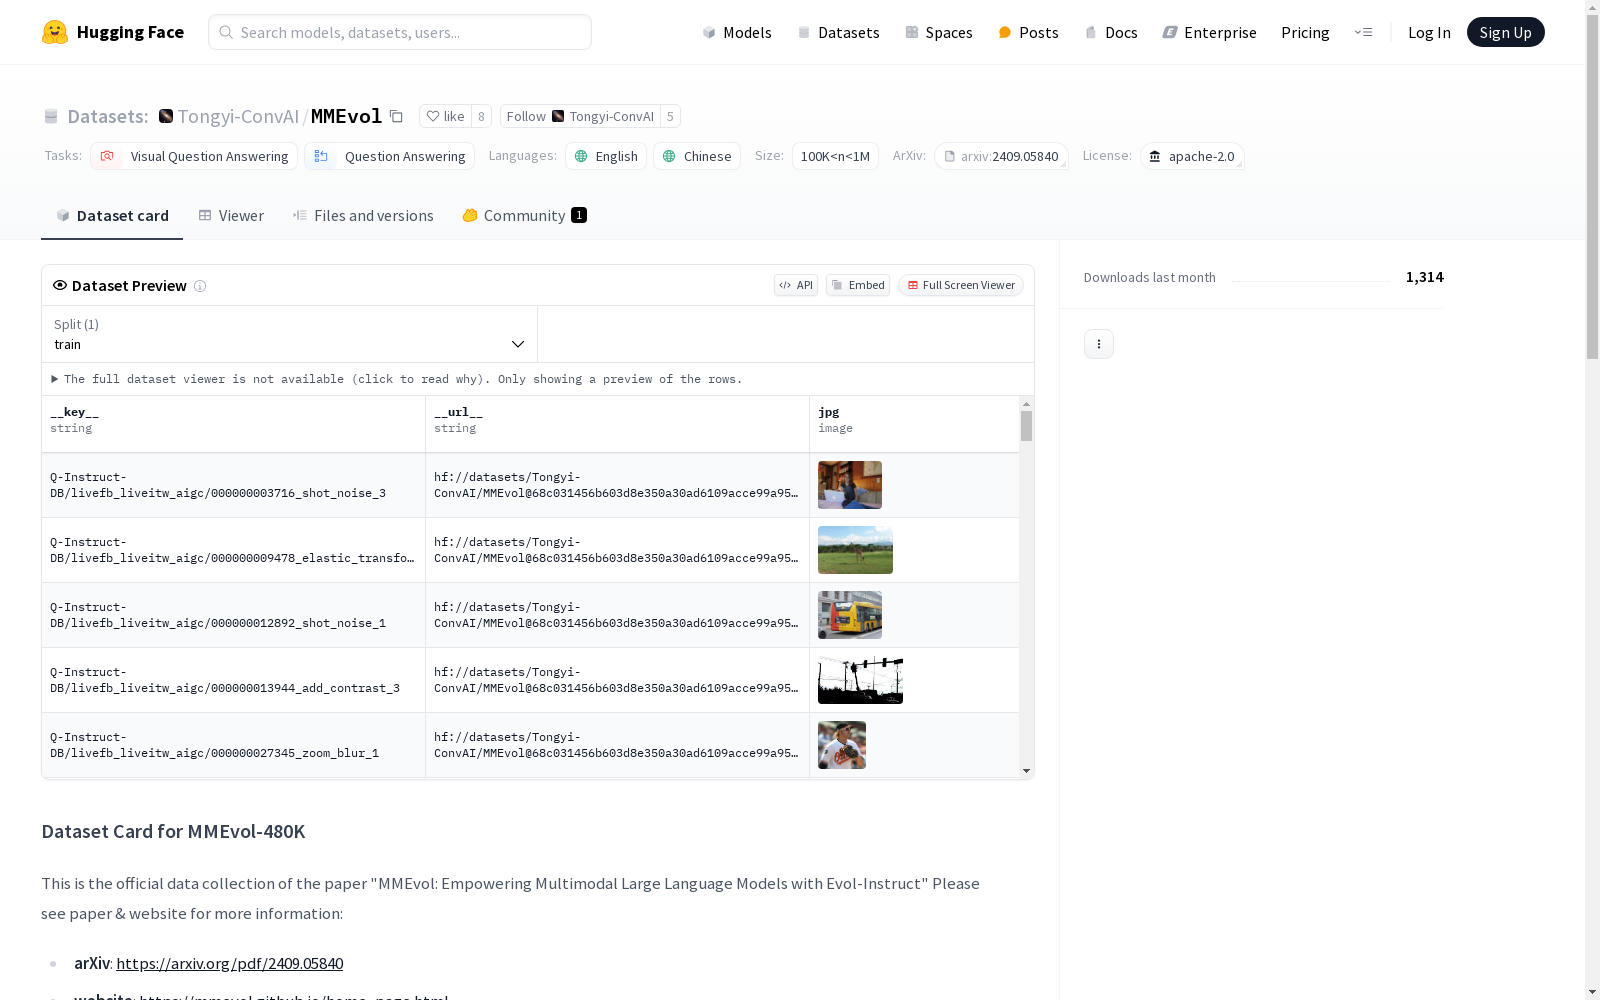Click the like count 8
Image resolution: width=1600 pixels, height=1000 pixels.
click(x=481, y=116)
